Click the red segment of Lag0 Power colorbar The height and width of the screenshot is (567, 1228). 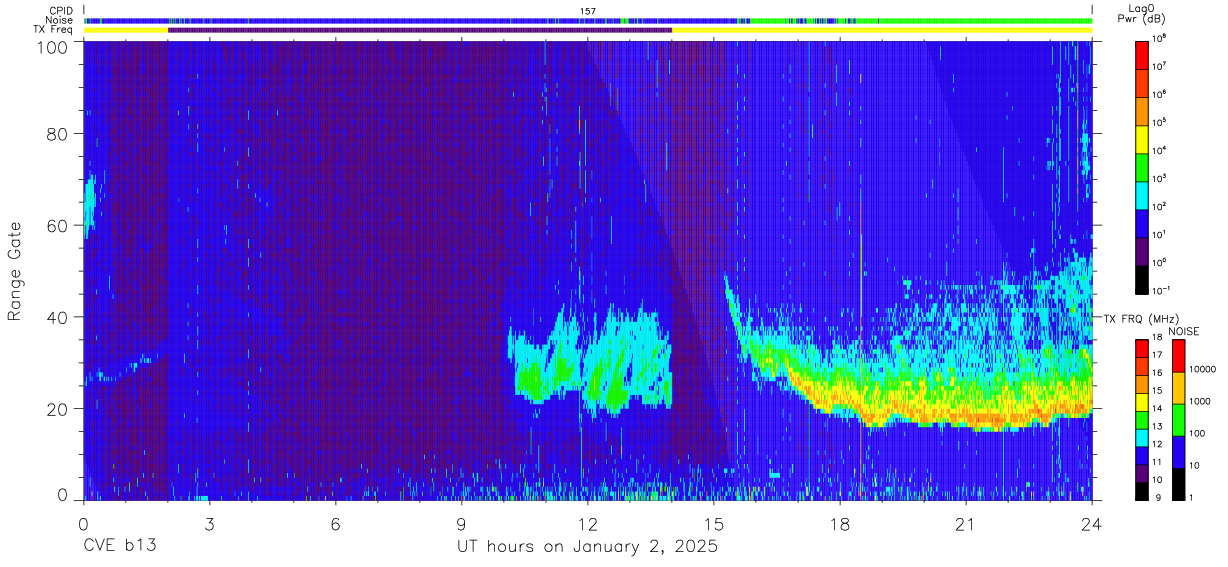[1142, 53]
